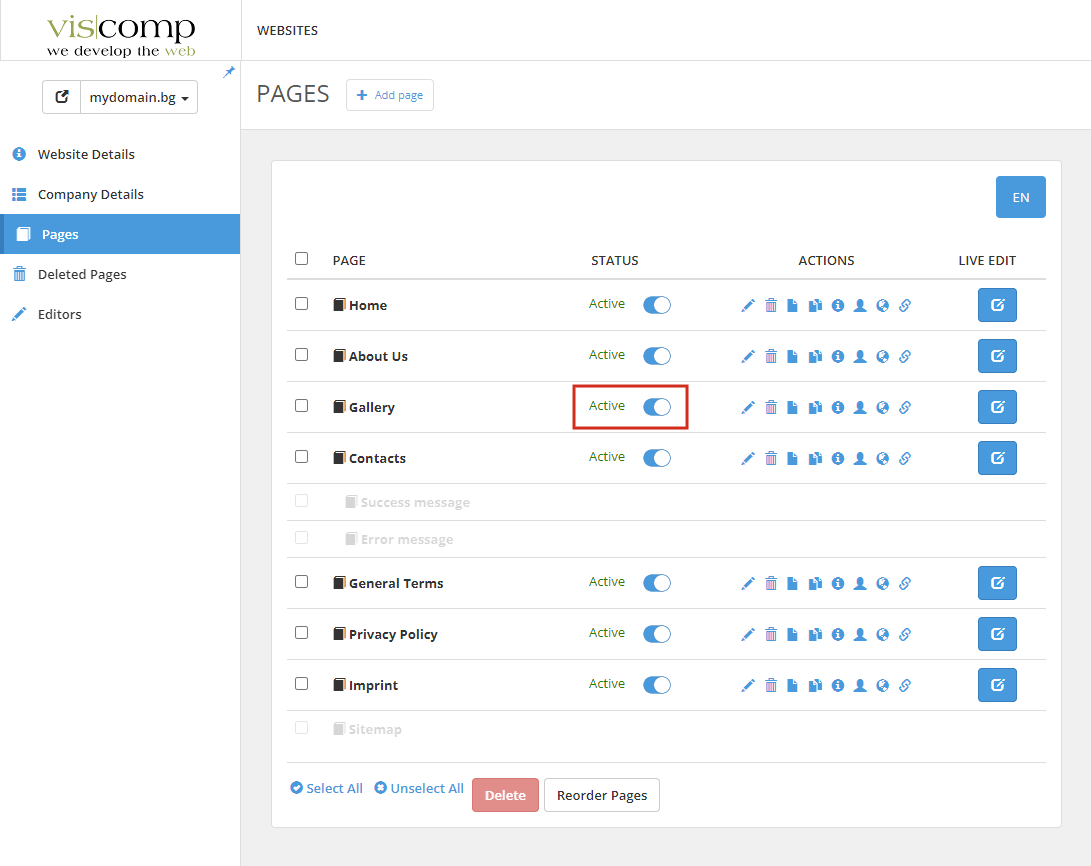Image resolution: width=1091 pixels, height=866 pixels.
Task: Open Live Edit for the Home page
Action: coord(996,305)
